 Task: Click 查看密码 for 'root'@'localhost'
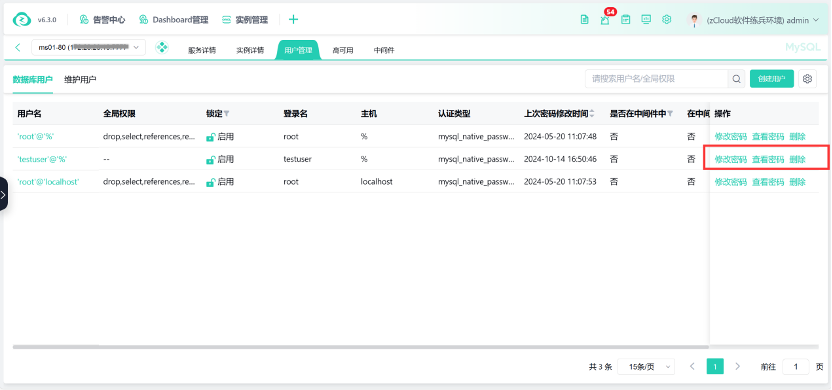click(x=768, y=182)
